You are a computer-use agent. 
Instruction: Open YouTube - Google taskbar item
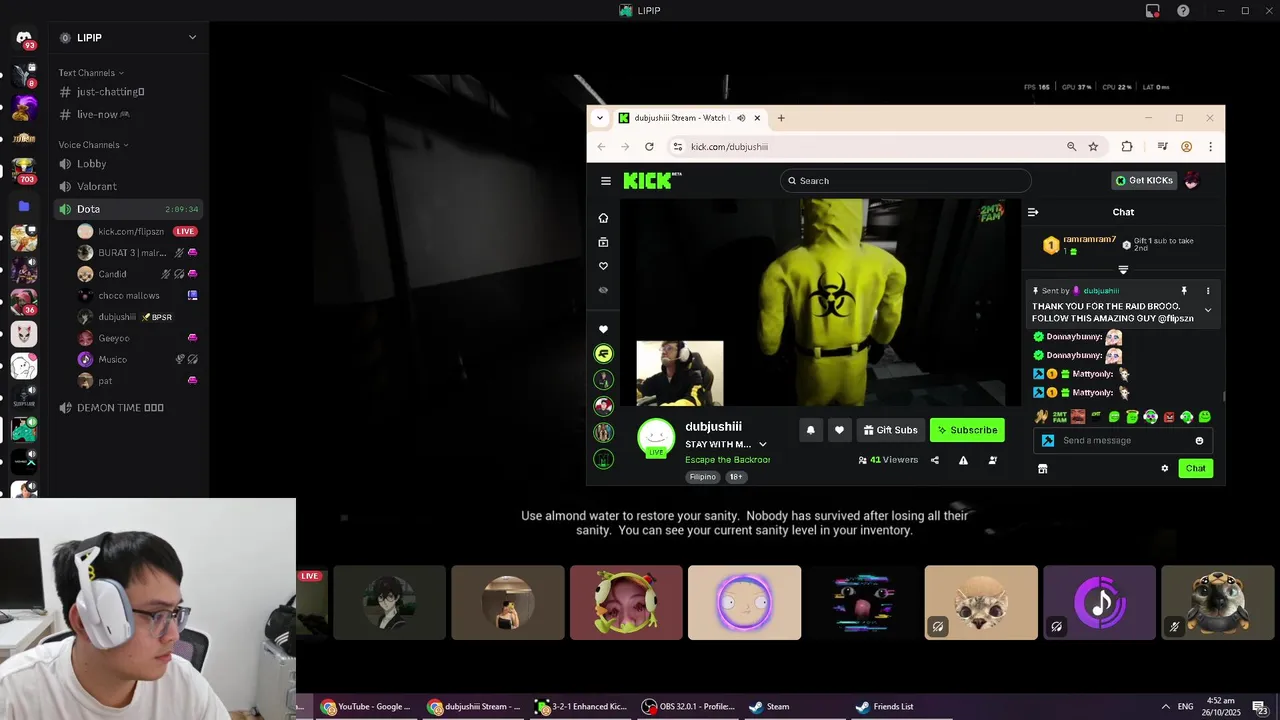point(365,706)
